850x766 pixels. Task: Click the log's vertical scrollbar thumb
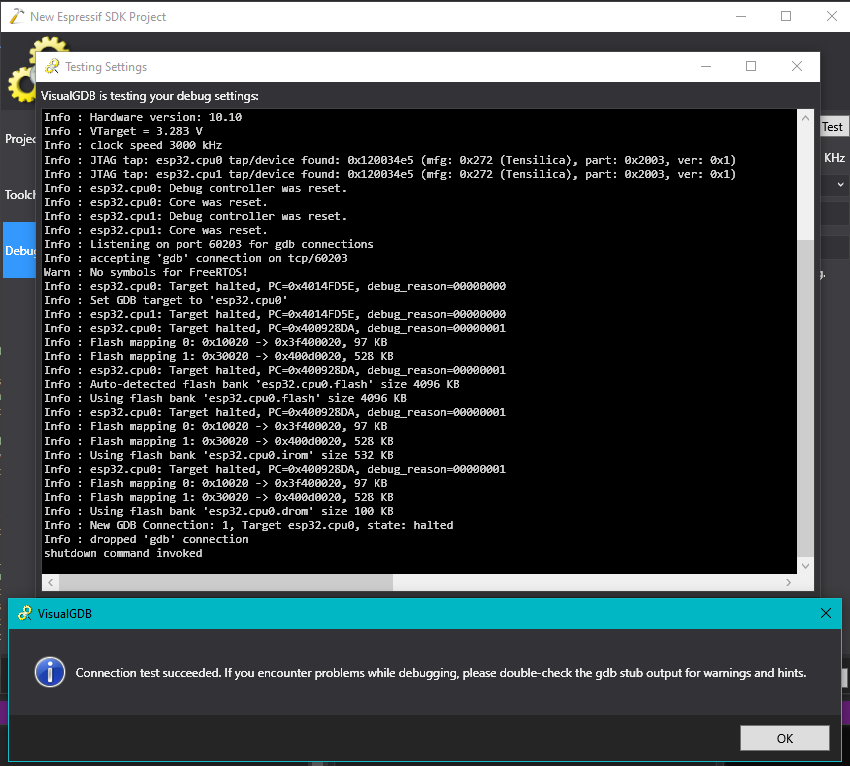point(805,397)
